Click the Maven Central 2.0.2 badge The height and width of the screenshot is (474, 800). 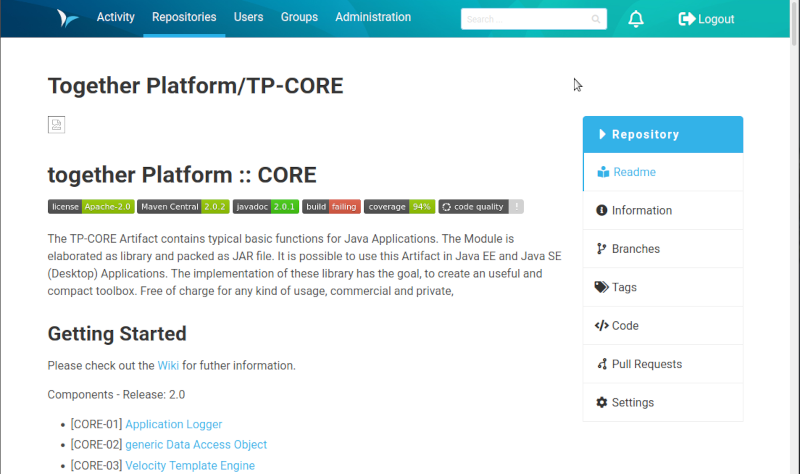coord(183,207)
